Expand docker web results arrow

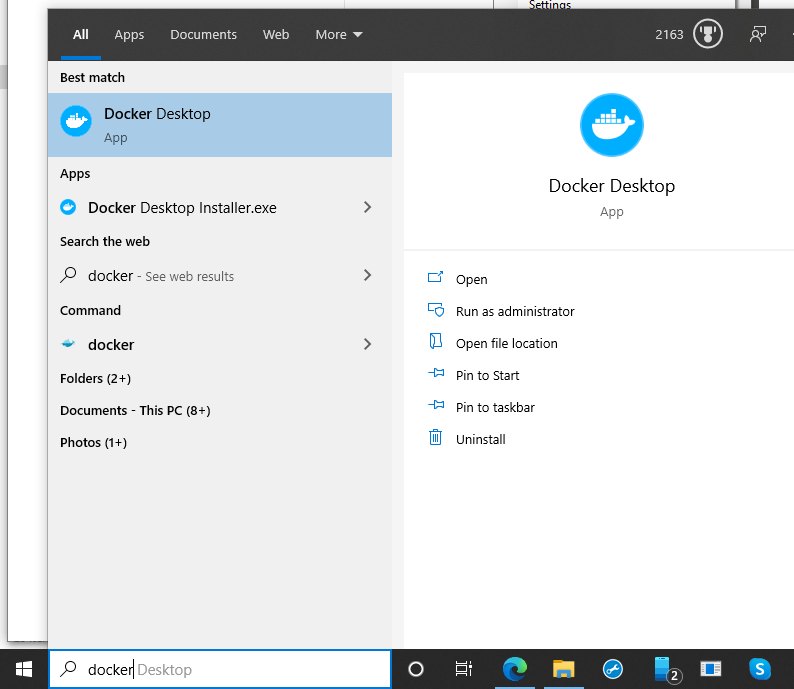[x=368, y=275]
